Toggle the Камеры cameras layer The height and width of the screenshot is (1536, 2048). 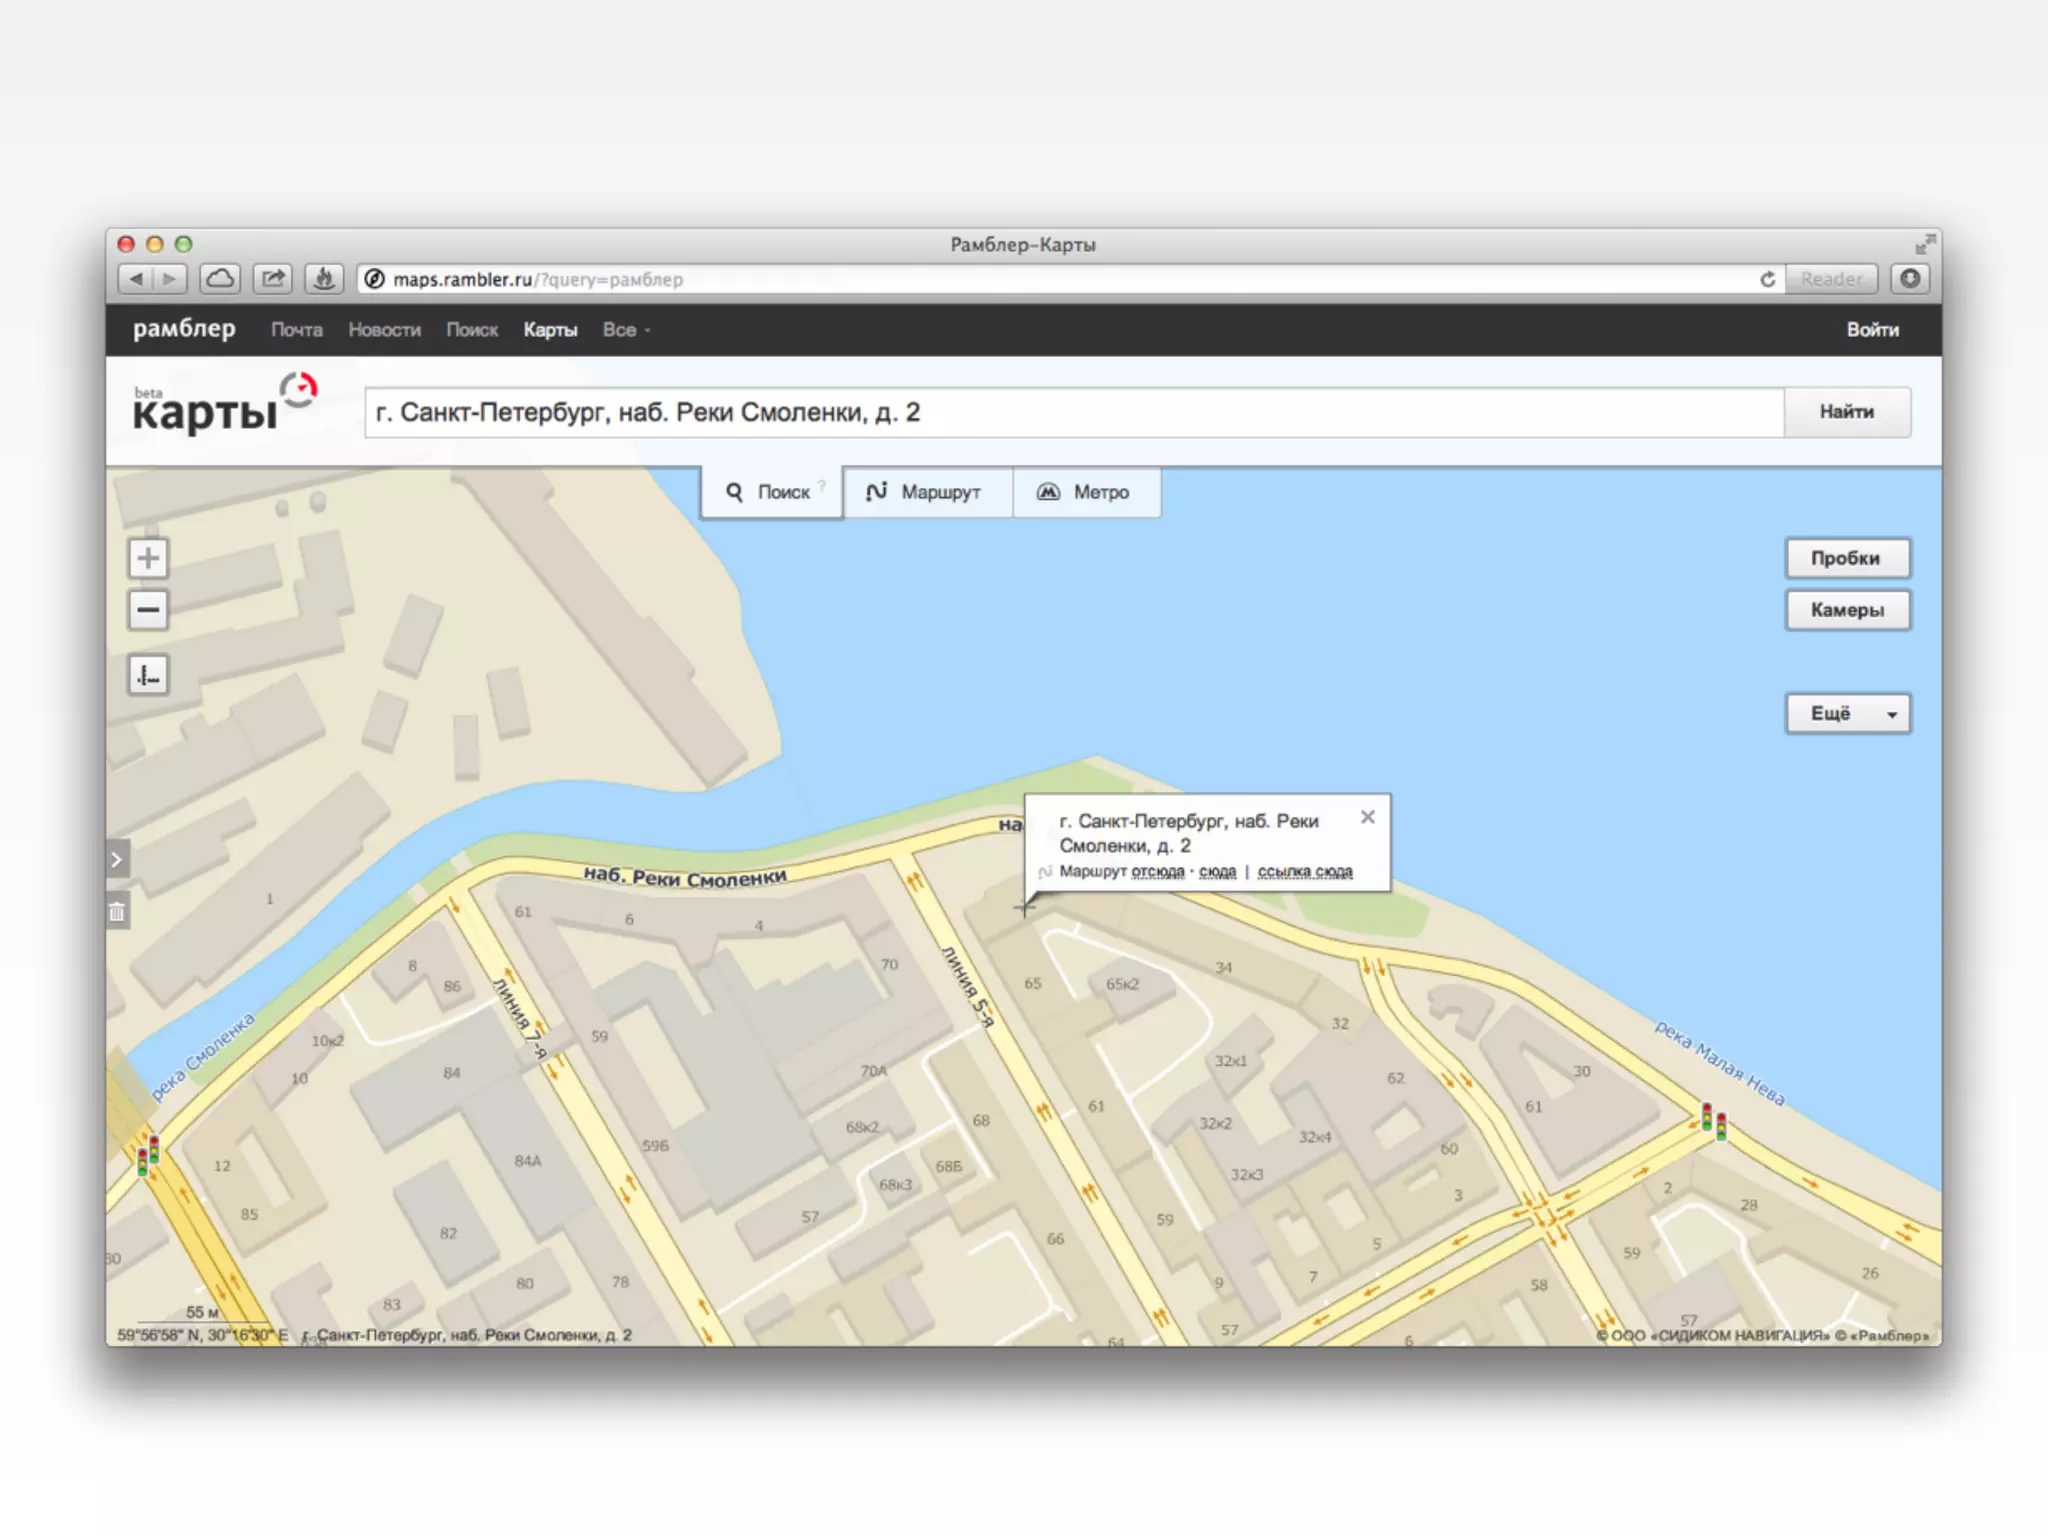(x=1847, y=610)
